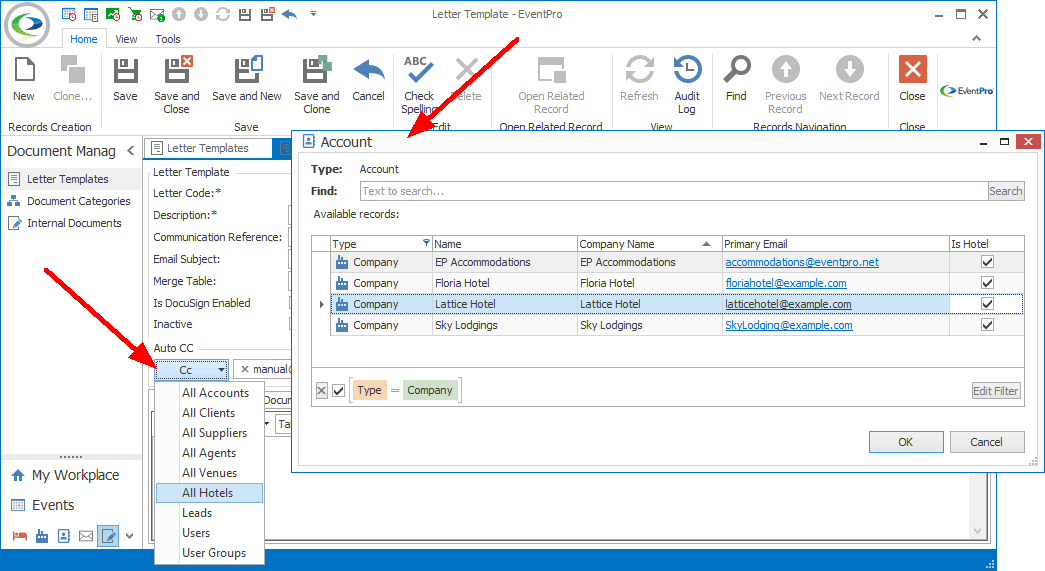Choose All Venues from the list
The image size is (1045, 571).
click(x=209, y=473)
